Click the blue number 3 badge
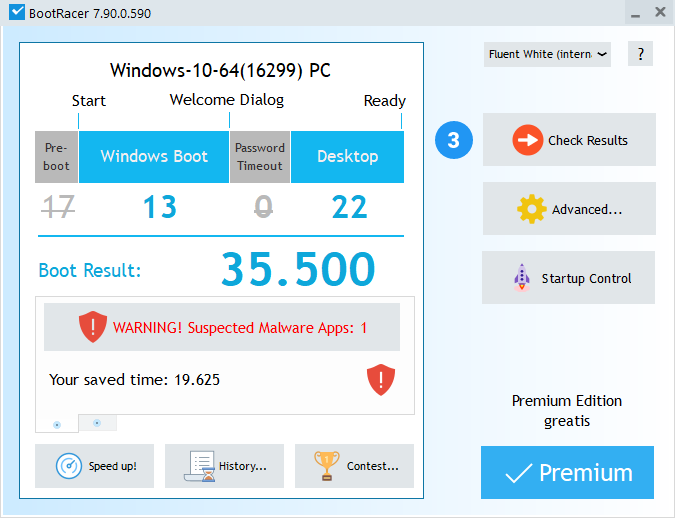 tap(453, 140)
